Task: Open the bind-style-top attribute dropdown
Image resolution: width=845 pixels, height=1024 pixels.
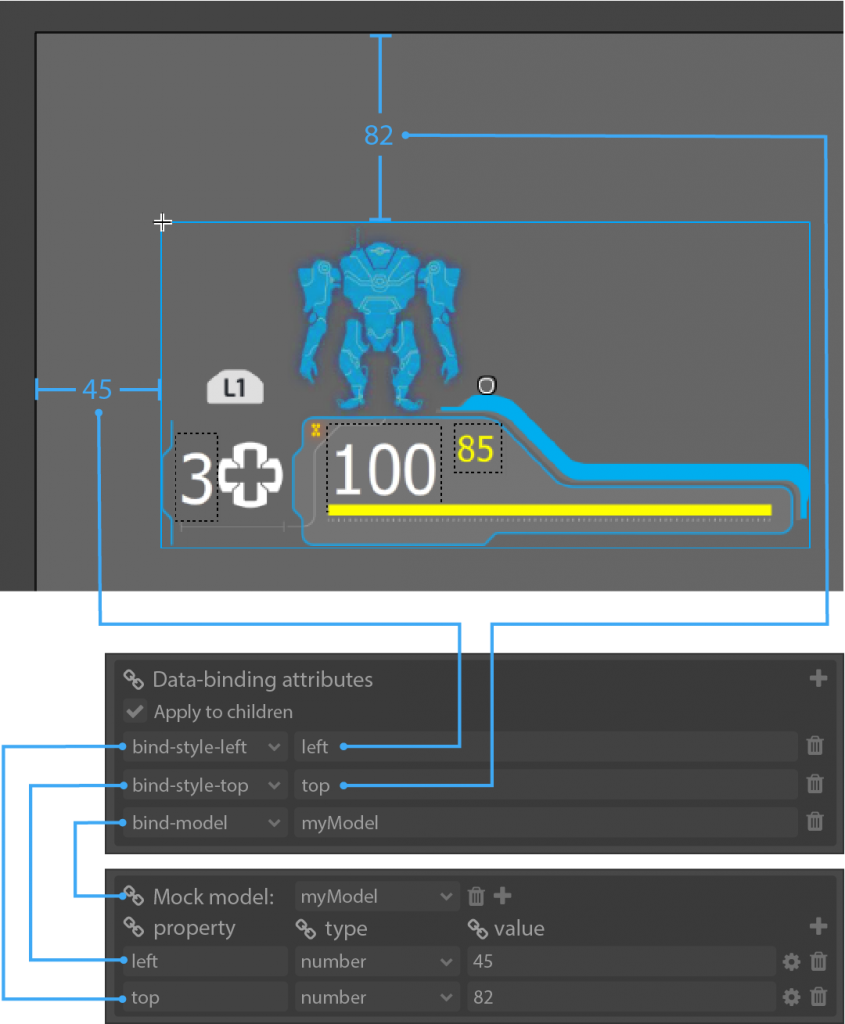Action: pos(273,785)
